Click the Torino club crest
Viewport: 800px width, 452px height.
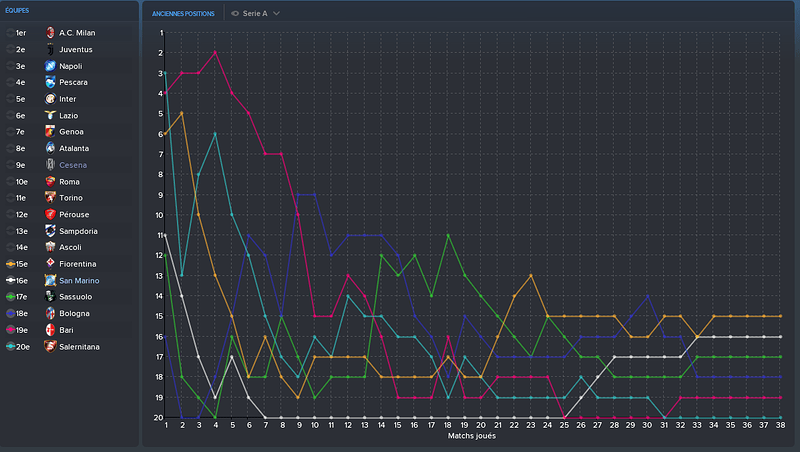(50, 198)
